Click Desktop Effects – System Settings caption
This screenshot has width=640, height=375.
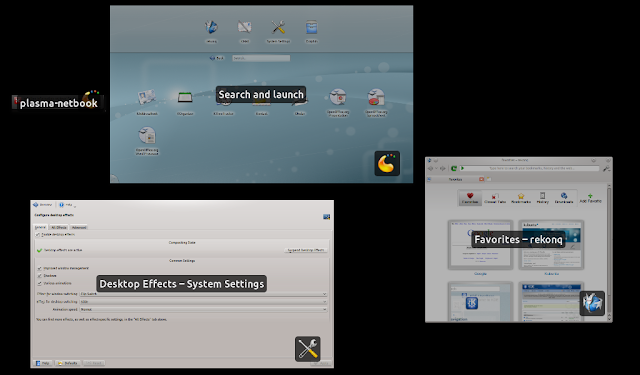coord(182,284)
